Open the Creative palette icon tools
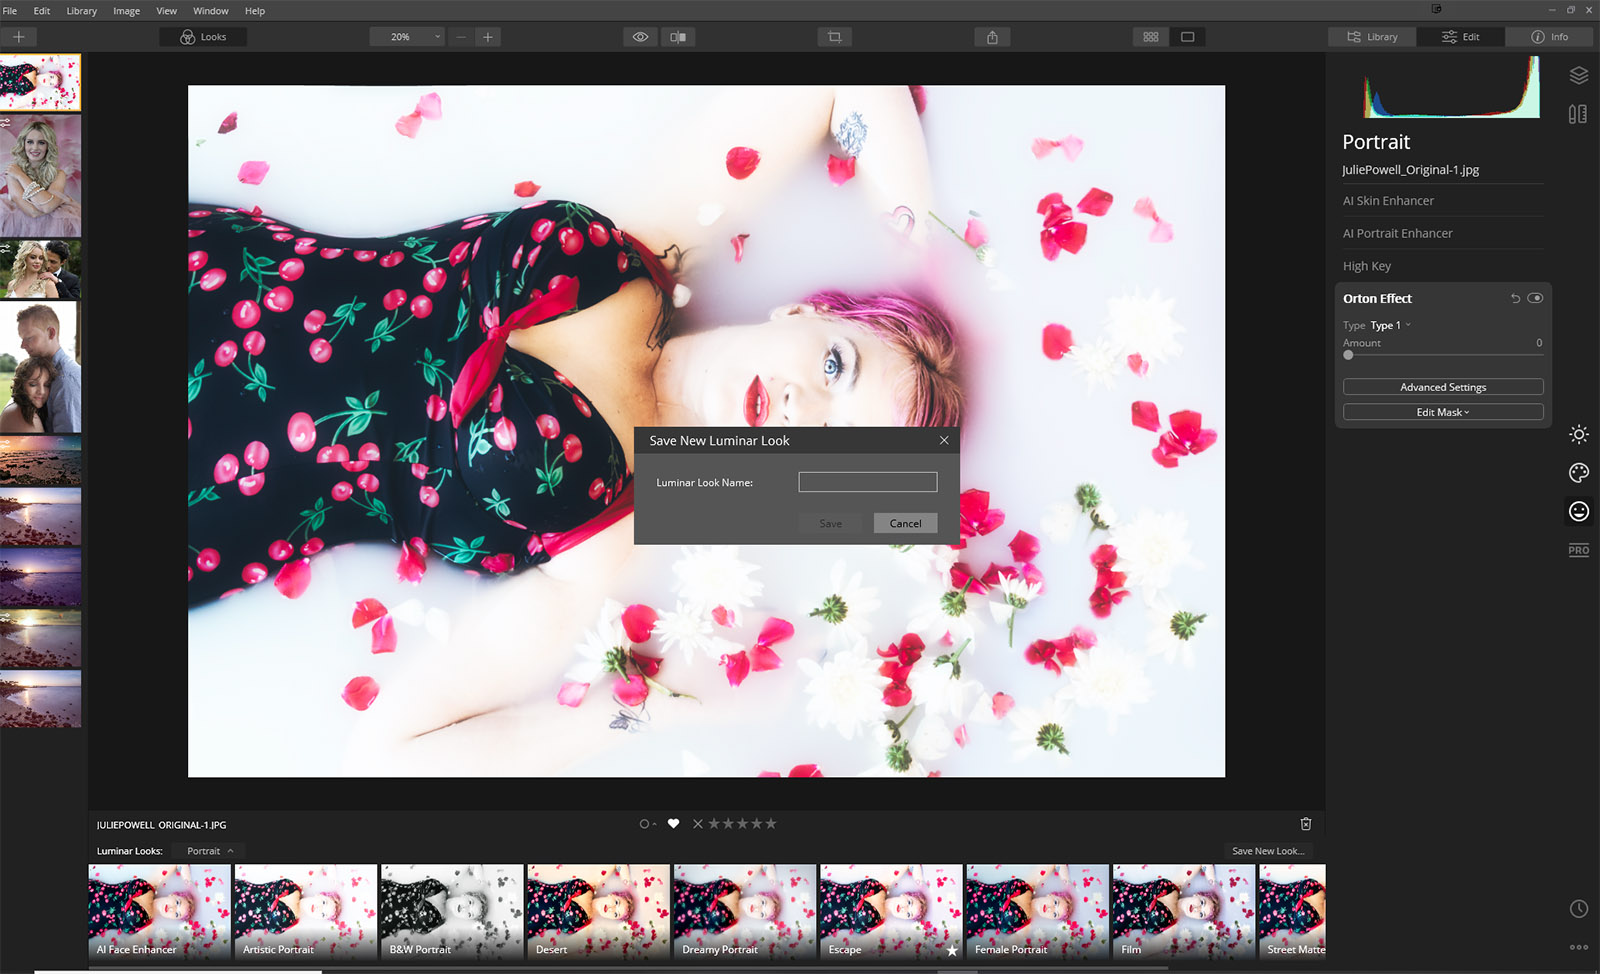 pyautogui.click(x=1579, y=473)
